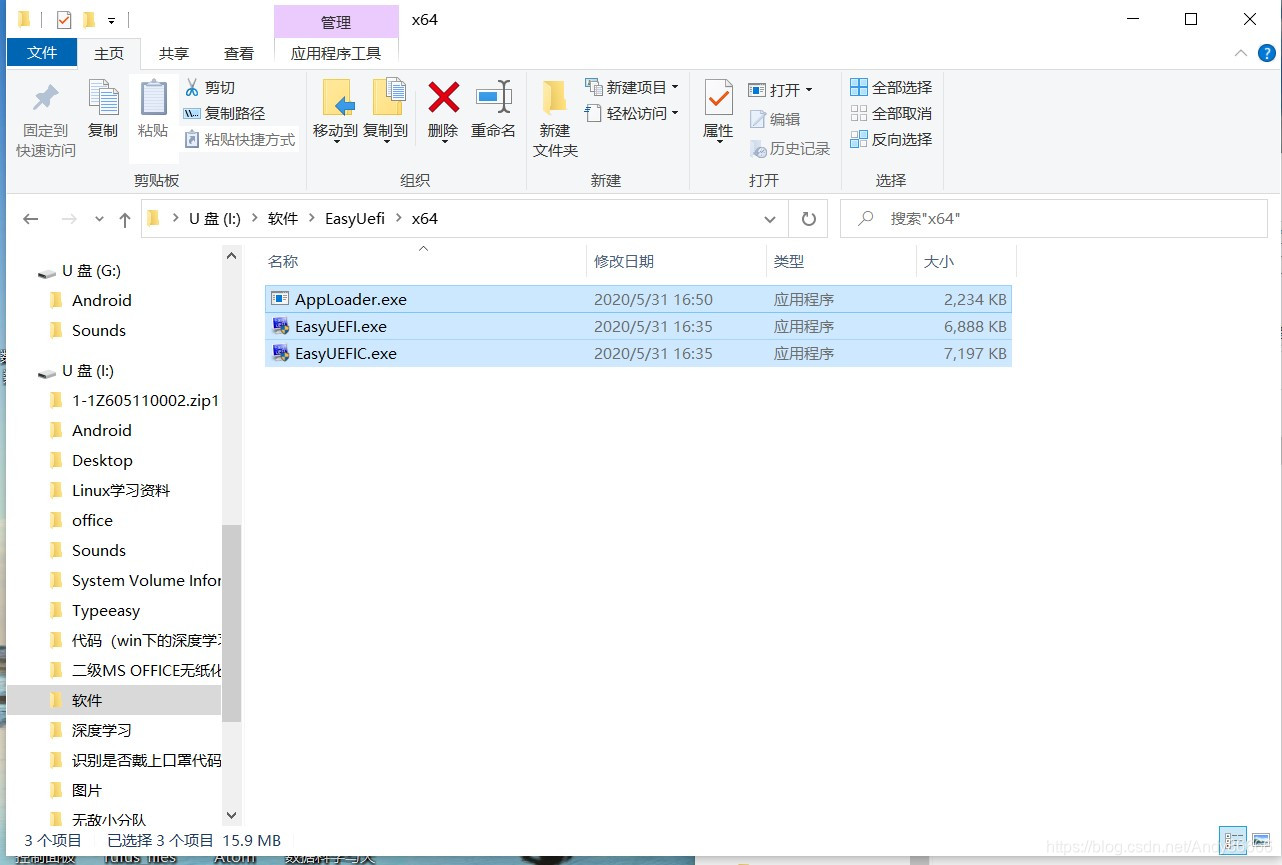Click the Paste (粘贴) icon
Image resolution: width=1282 pixels, height=865 pixels.
coord(152,110)
